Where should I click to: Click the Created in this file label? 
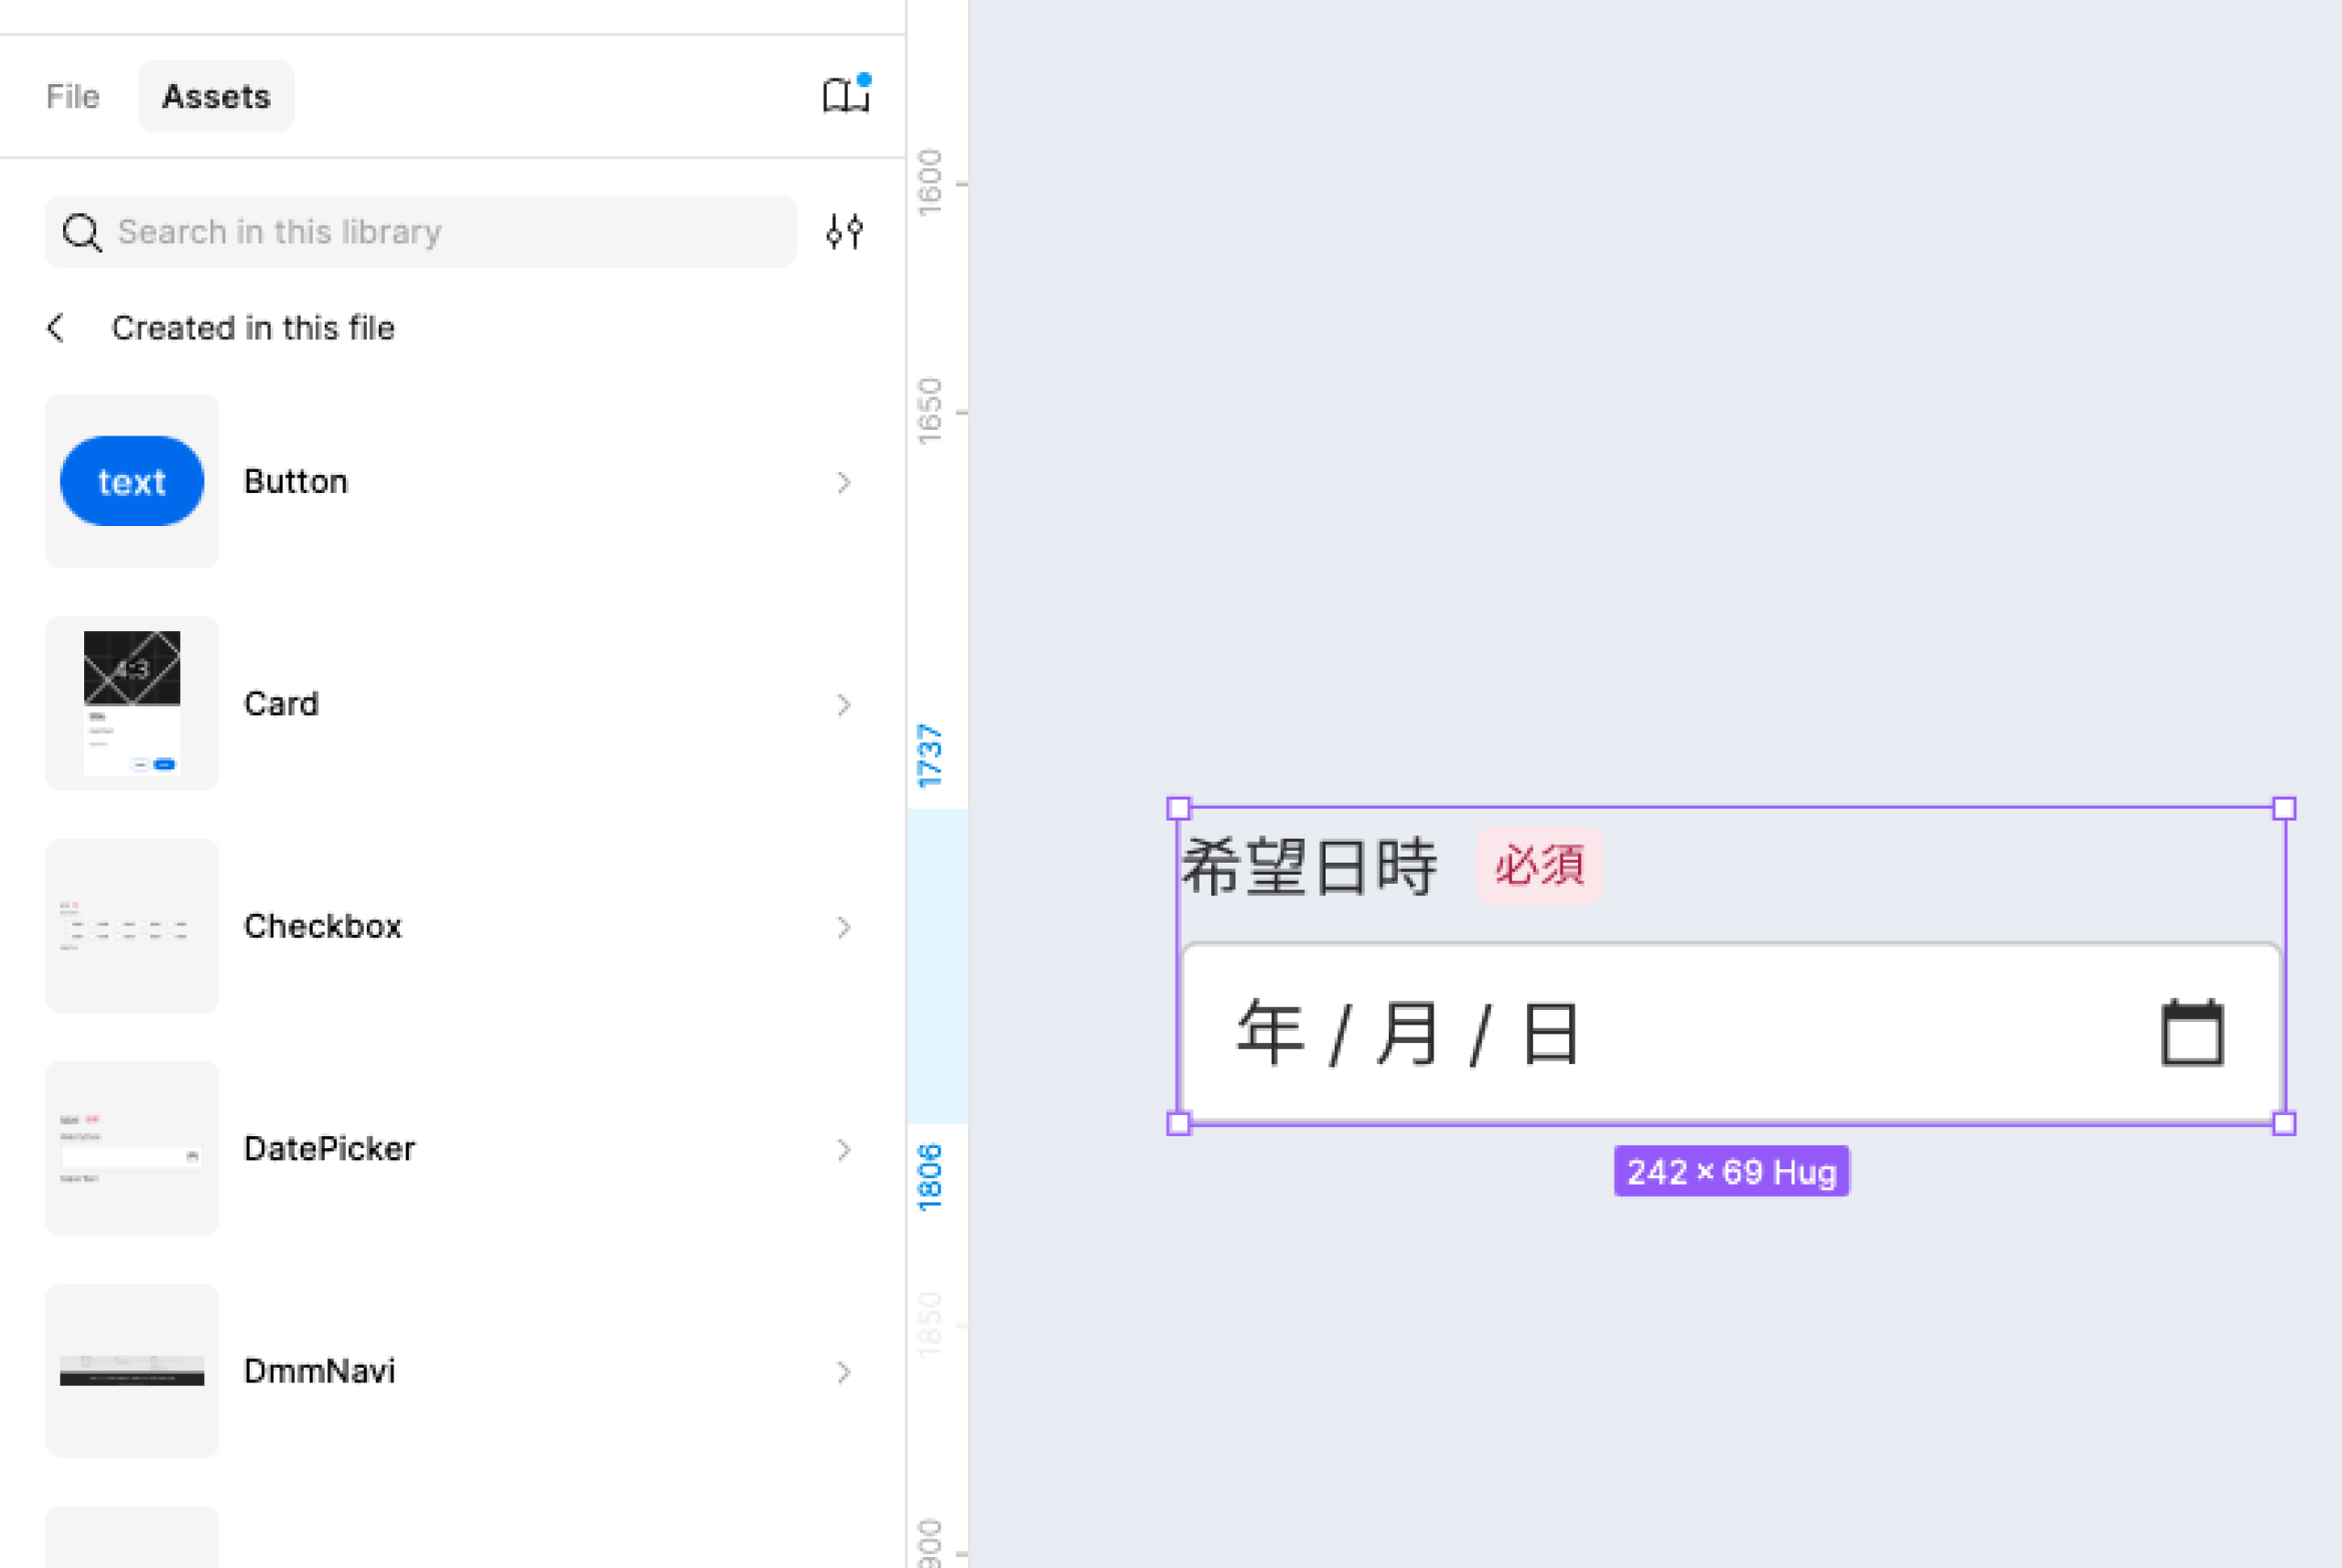(253, 328)
